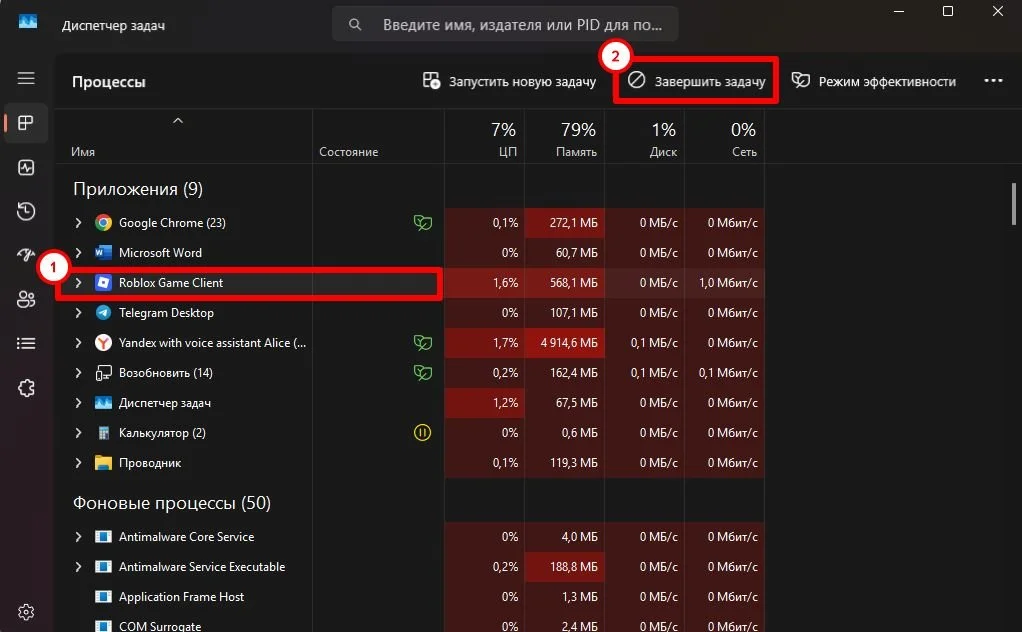Click the Возобновить app icon
The width and height of the screenshot is (1022, 632).
pyautogui.click(x=103, y=373)
